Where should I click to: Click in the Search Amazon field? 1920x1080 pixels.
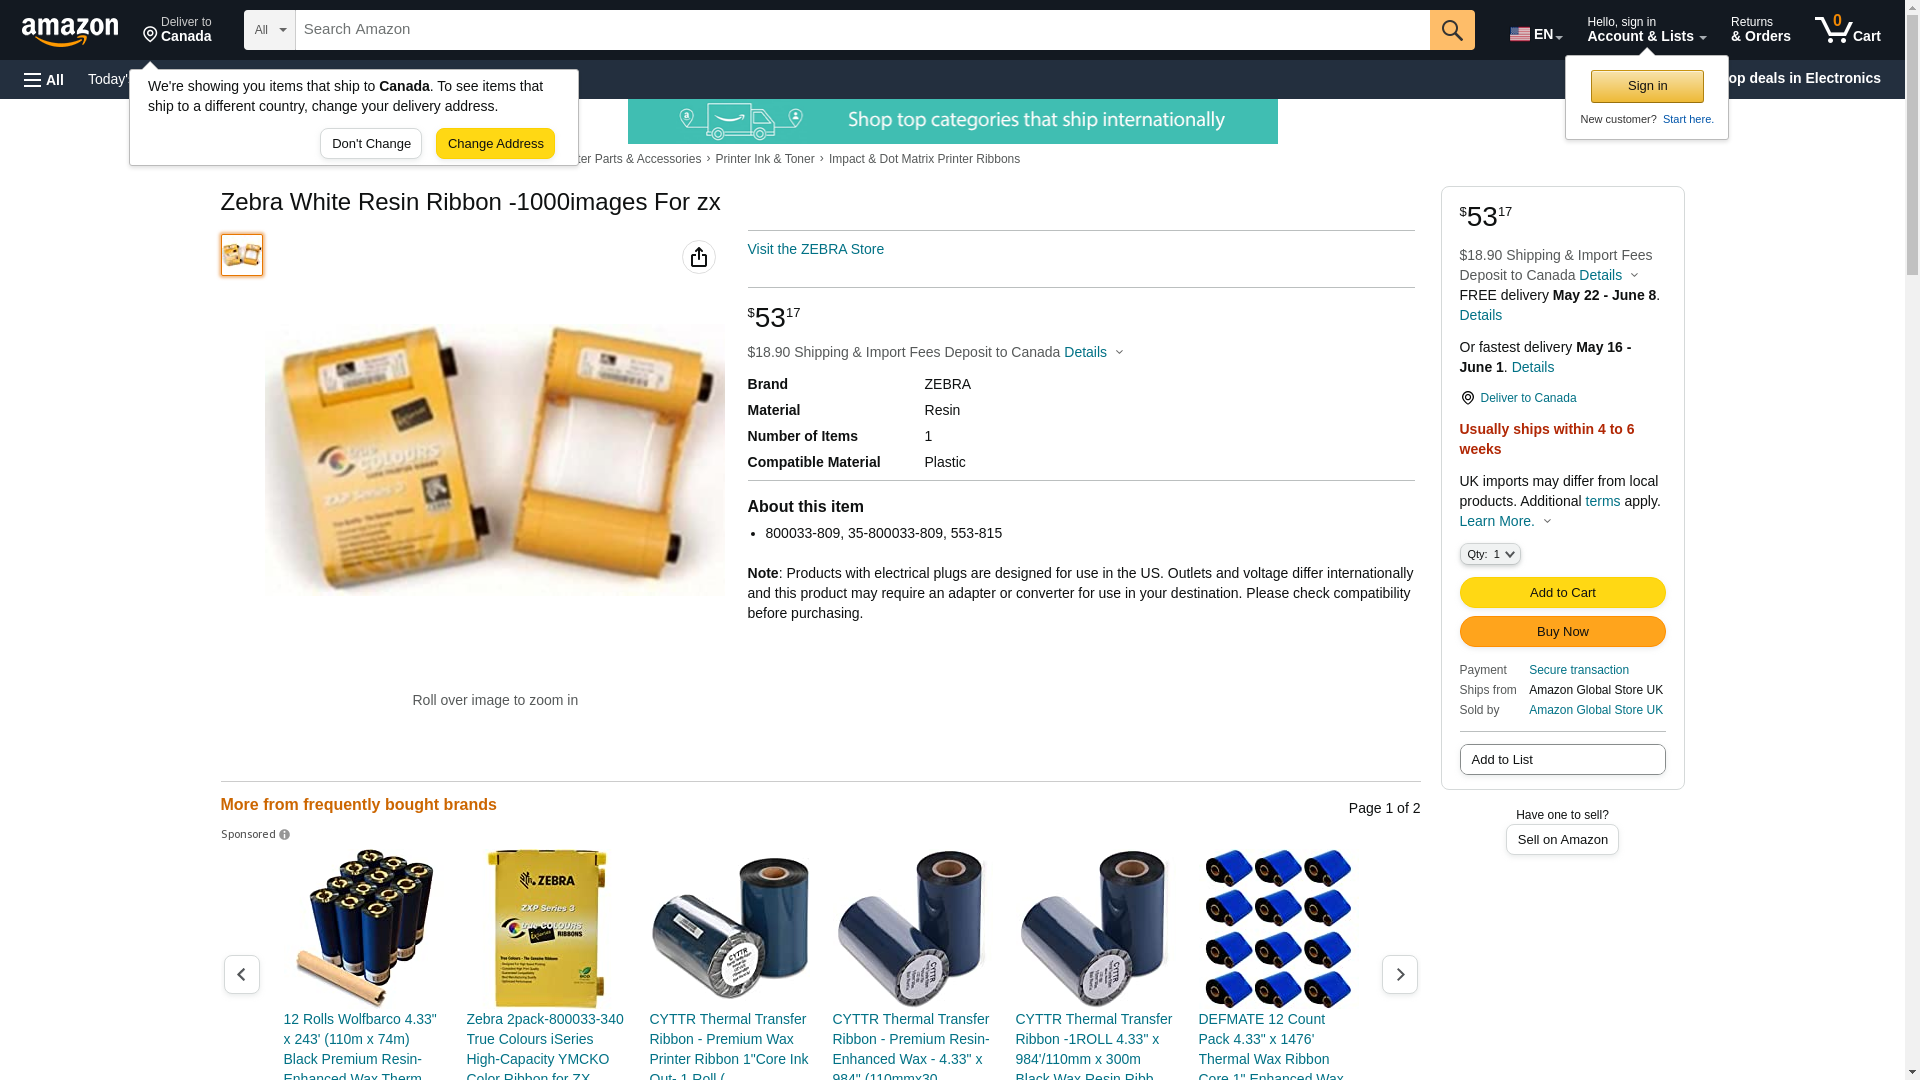[x=863, y=30]
